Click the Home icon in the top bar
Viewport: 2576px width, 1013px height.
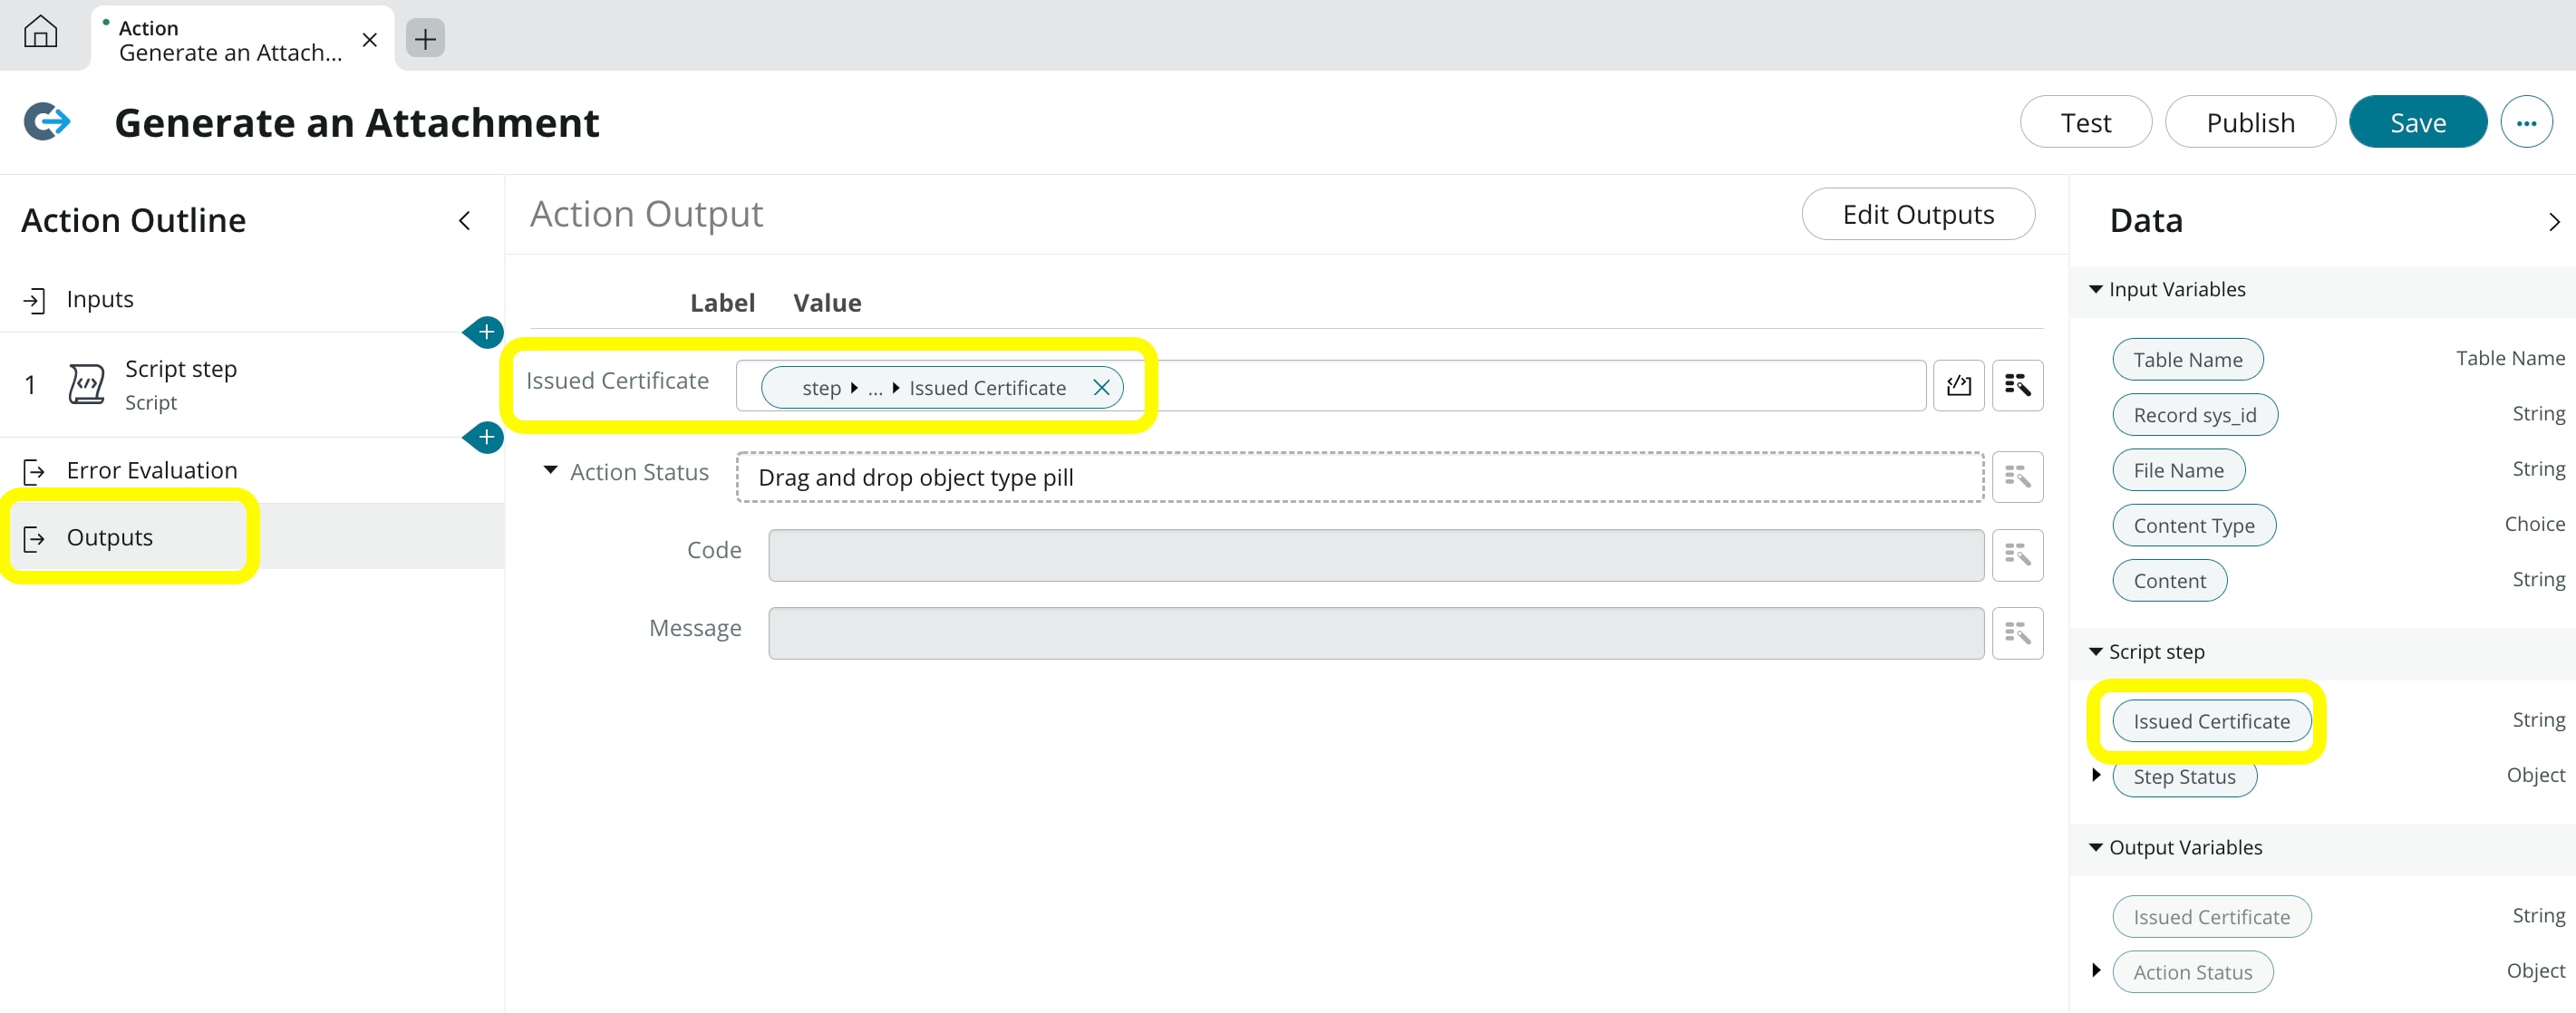(x=42, y=33)
